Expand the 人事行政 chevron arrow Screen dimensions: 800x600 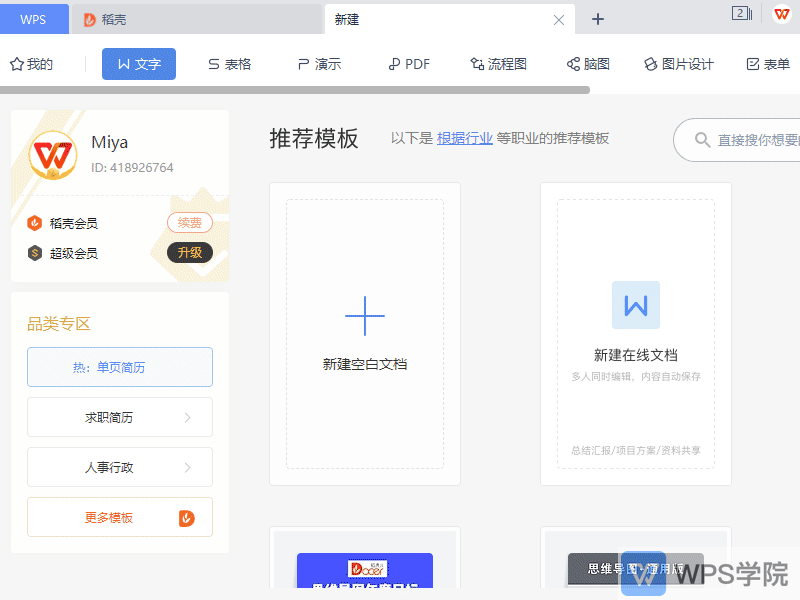(188, 467)
